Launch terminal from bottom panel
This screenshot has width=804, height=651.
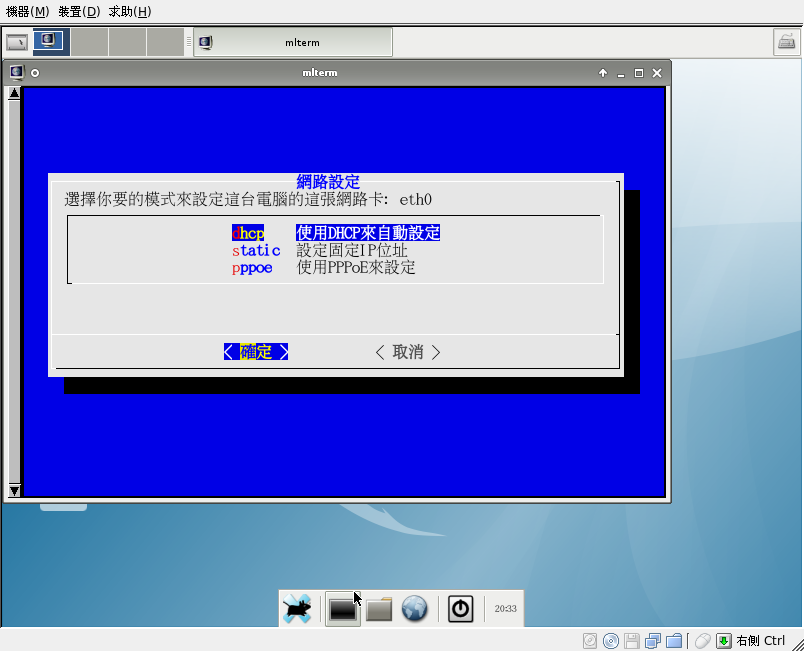(x=343, y=609)
